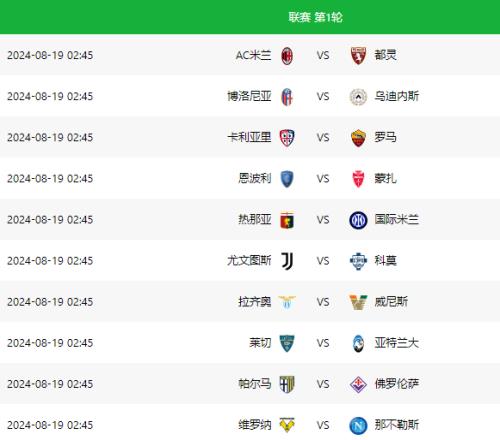500x440 pixels.
Task: Open the 热那亚 team name link
Action: click(x=255, y=220)
